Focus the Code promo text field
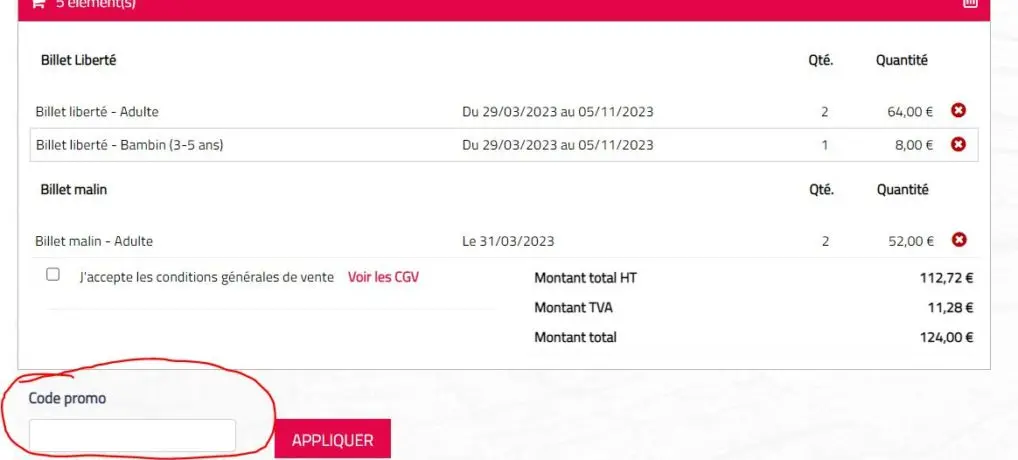This screenshot has width=1018, height=460. 132,436
